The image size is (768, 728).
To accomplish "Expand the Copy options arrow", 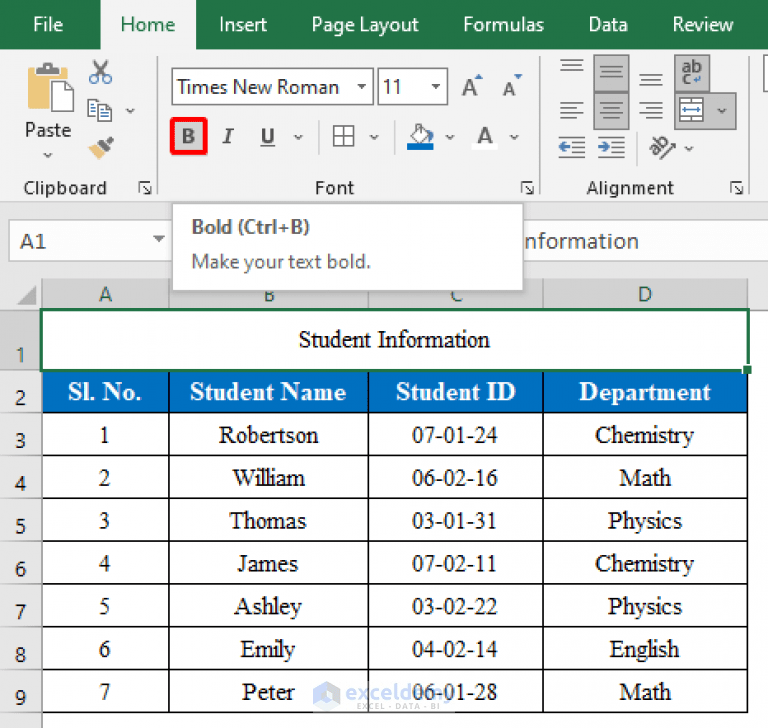I will (130, 111).
